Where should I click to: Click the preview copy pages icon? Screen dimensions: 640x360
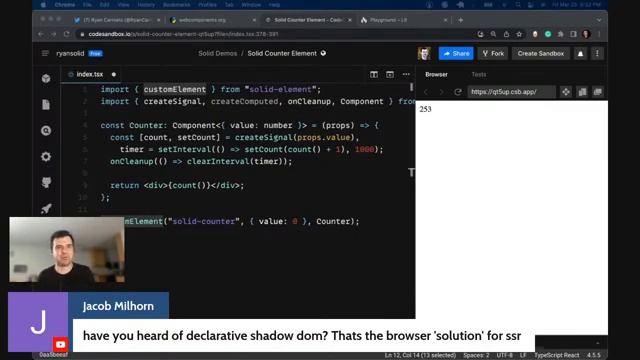tap(582, 92)
